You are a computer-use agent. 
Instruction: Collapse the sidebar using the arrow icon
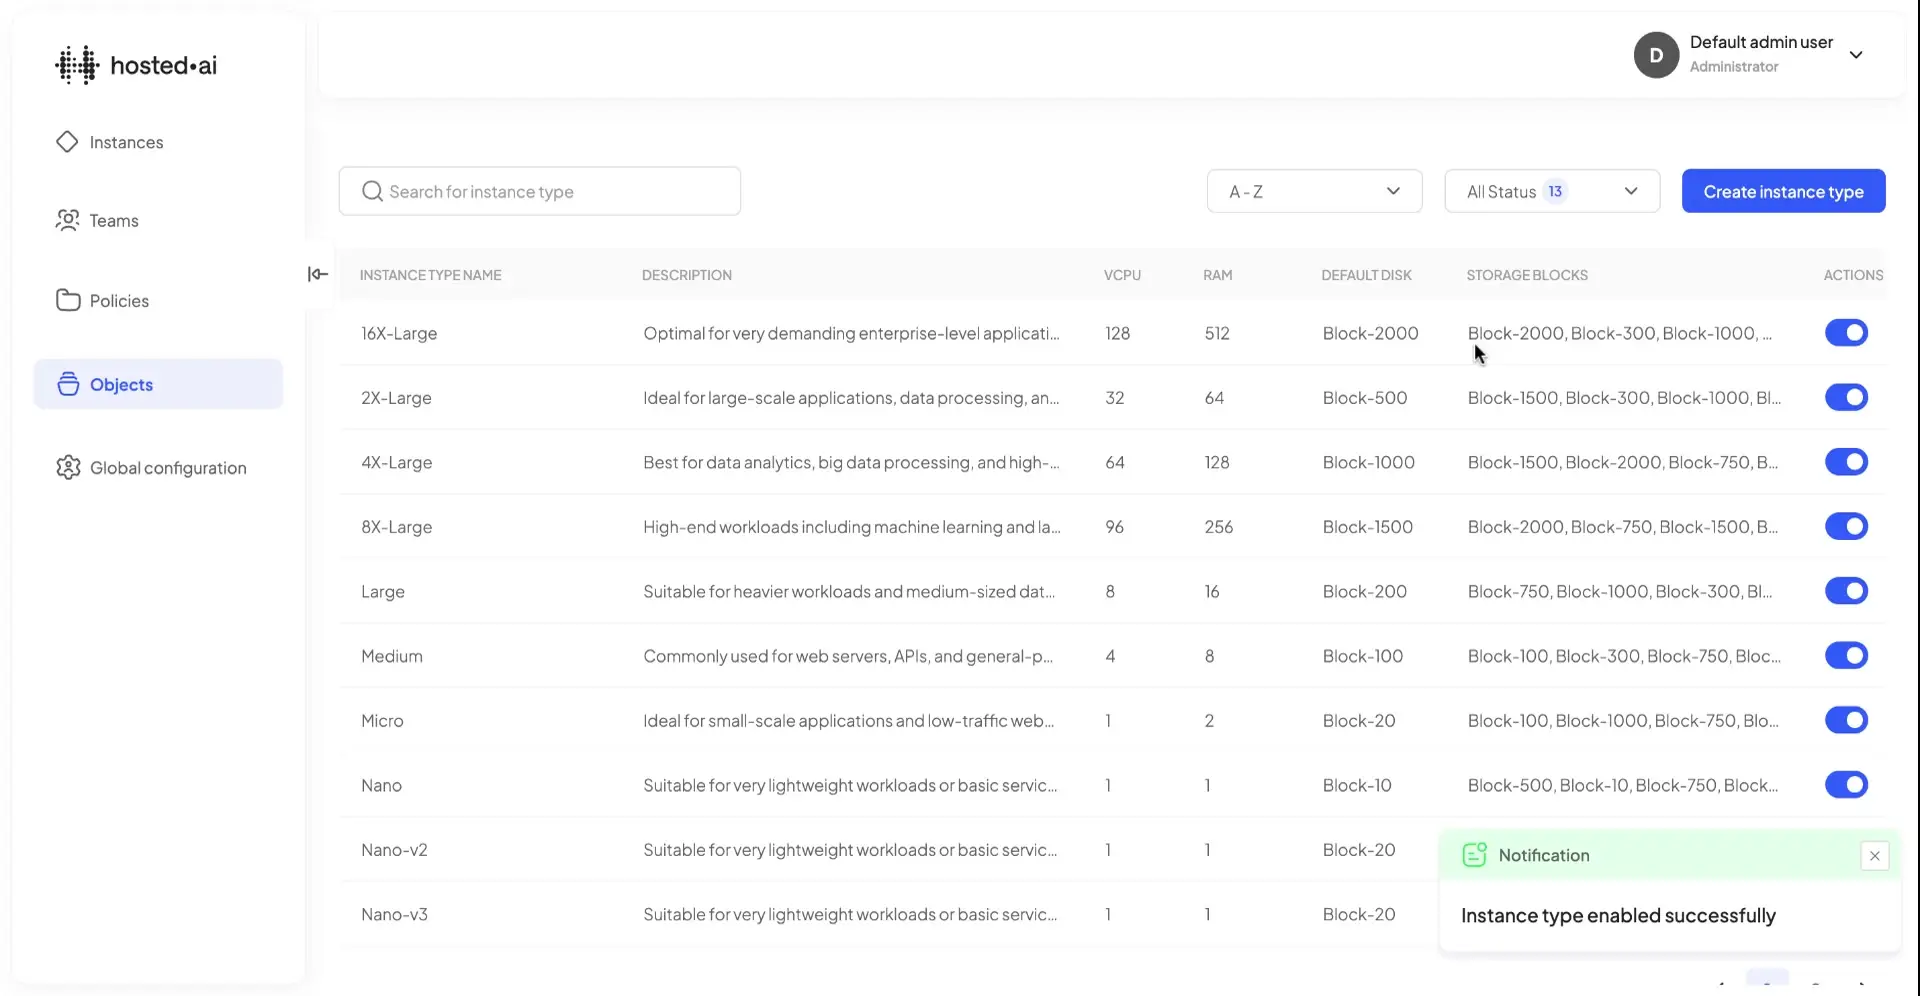coord(317,273)
